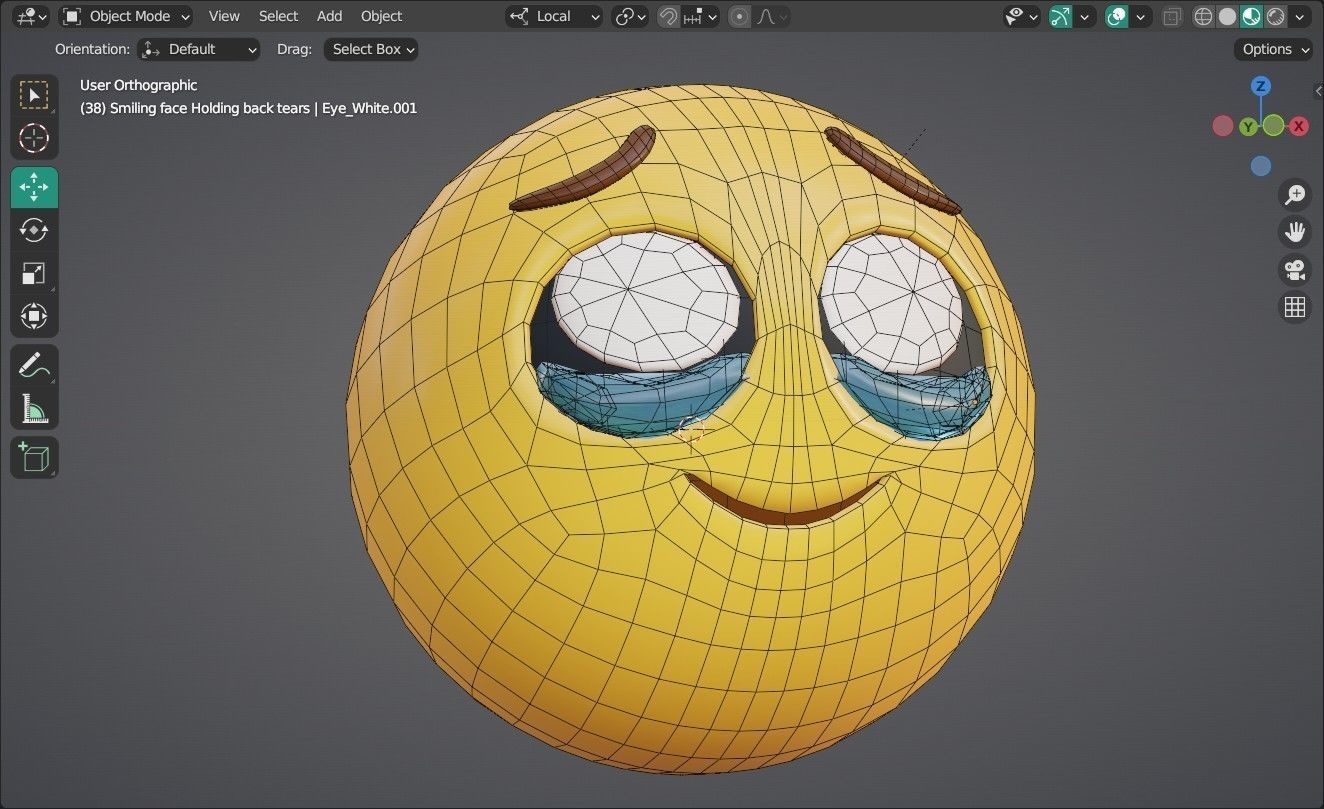Open the shading options dropdown arrow
This screenshot has width=1324, height=809.
pyautogui.click(x=1300, y=16)
